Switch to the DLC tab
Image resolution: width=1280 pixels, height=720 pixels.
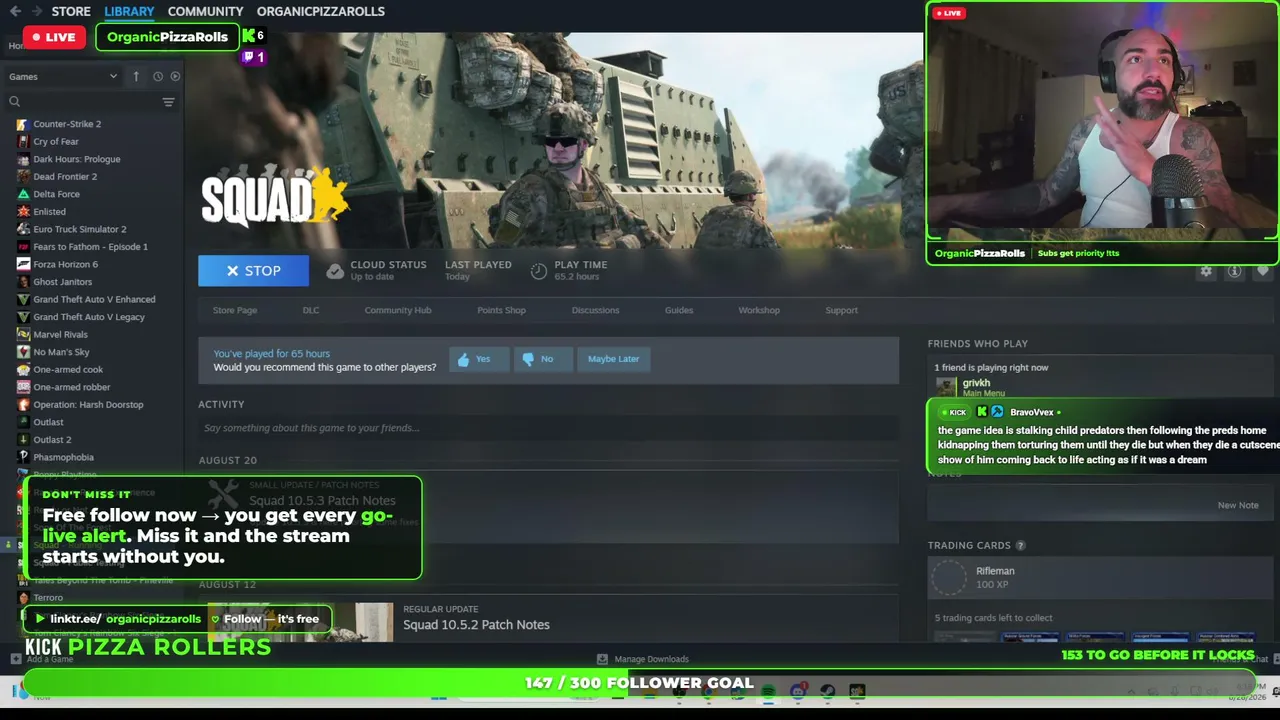pos(311,310)
